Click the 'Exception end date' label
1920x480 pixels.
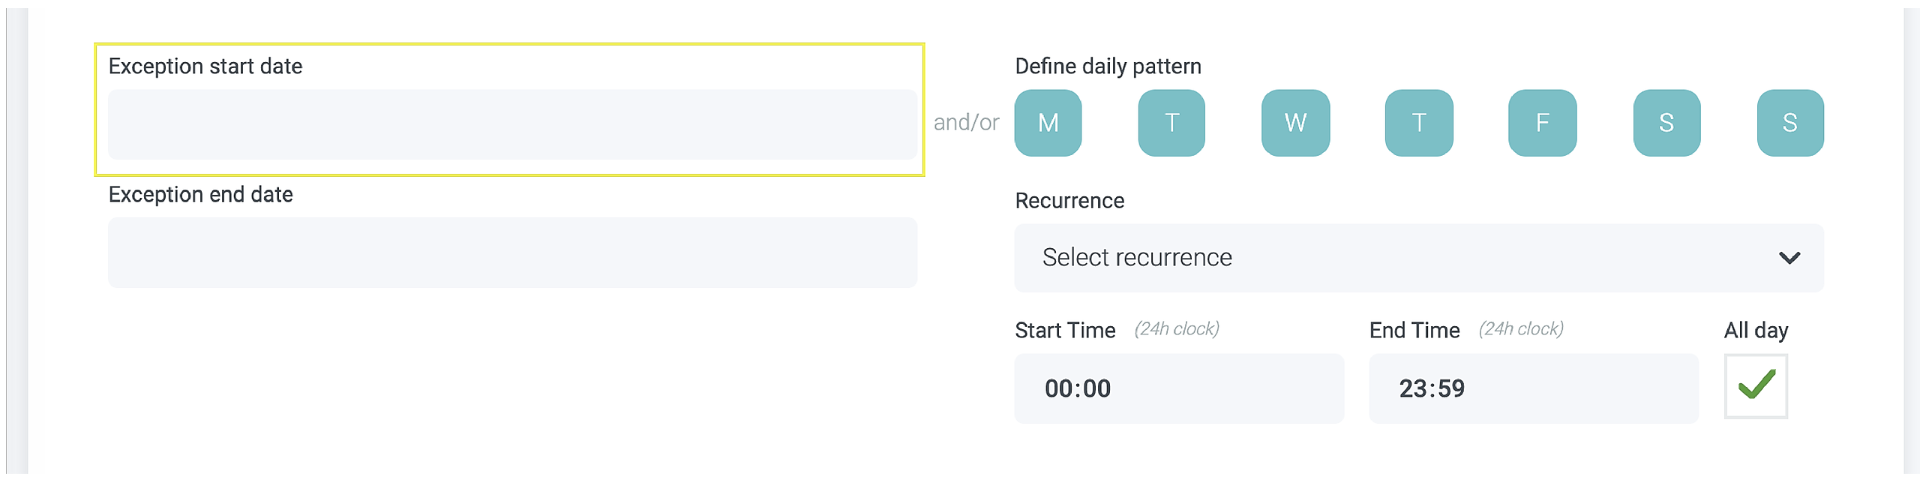point(200,194)
